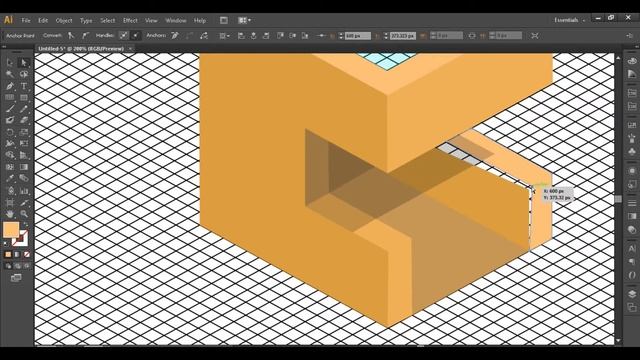Click the remove selected anchor points icon
Image resolution: width=640 pixels, height=360 pixels.
pyautogui.click(x=175, y=36)
